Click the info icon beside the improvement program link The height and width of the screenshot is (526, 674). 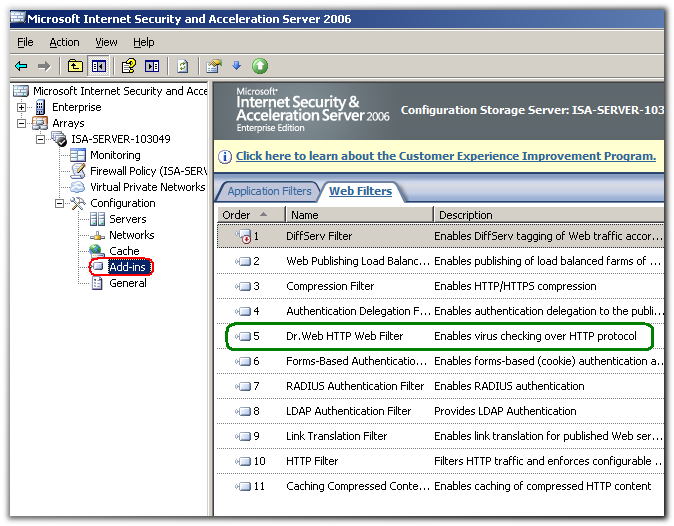pos(225,157)
